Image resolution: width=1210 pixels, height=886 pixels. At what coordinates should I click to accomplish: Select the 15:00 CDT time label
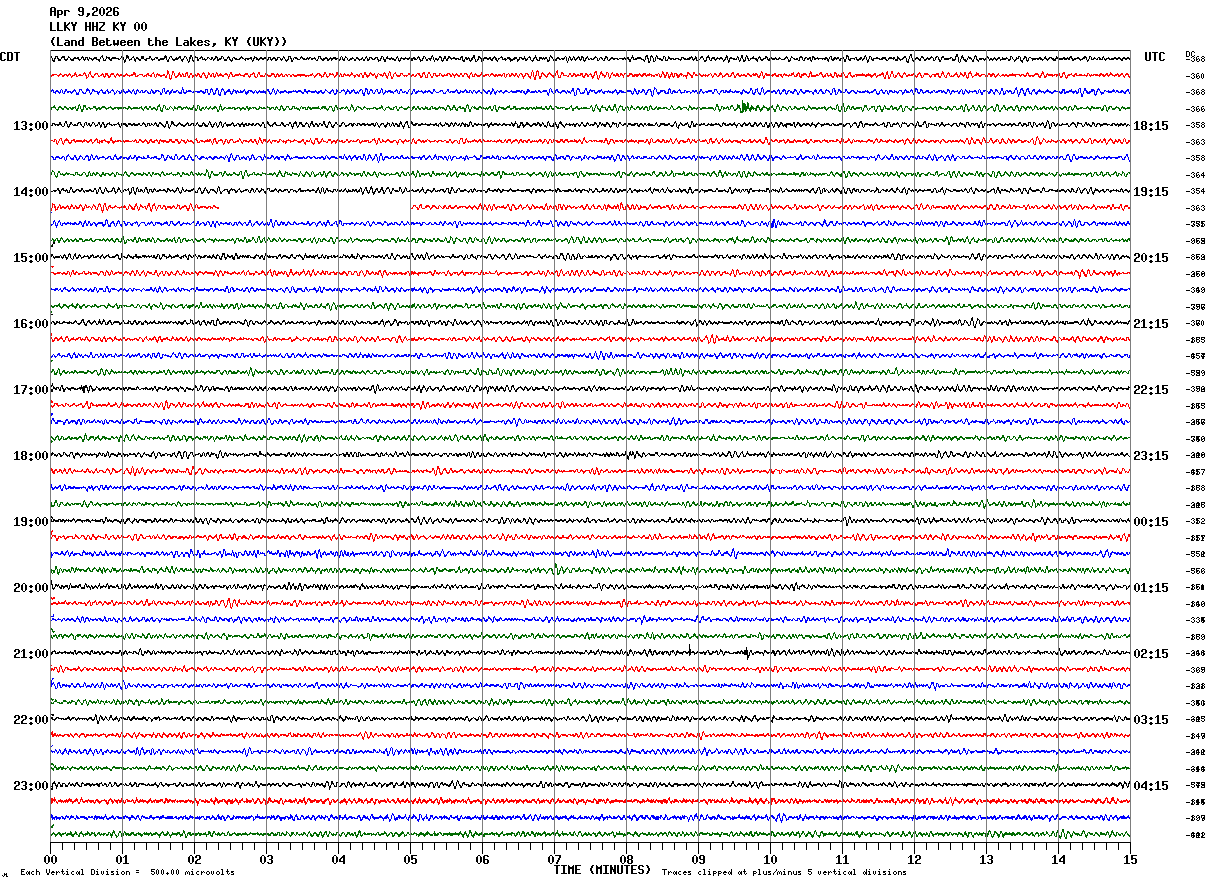31,258
